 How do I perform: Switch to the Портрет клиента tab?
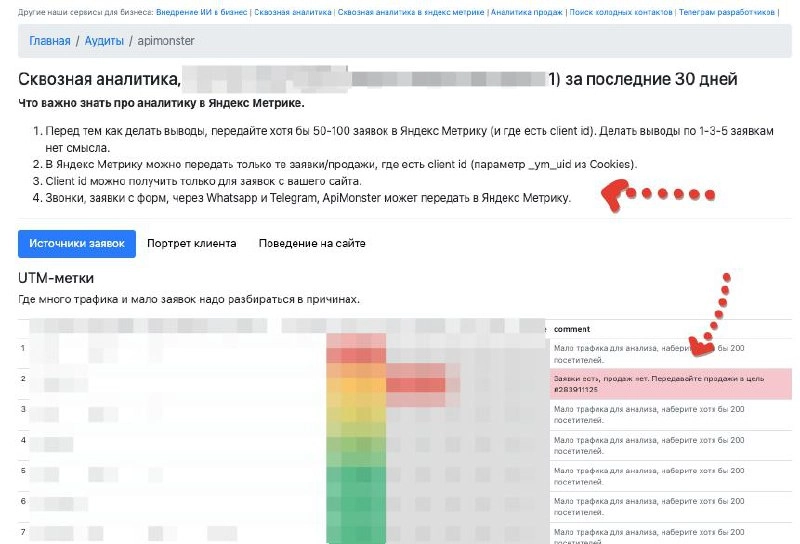192,243
